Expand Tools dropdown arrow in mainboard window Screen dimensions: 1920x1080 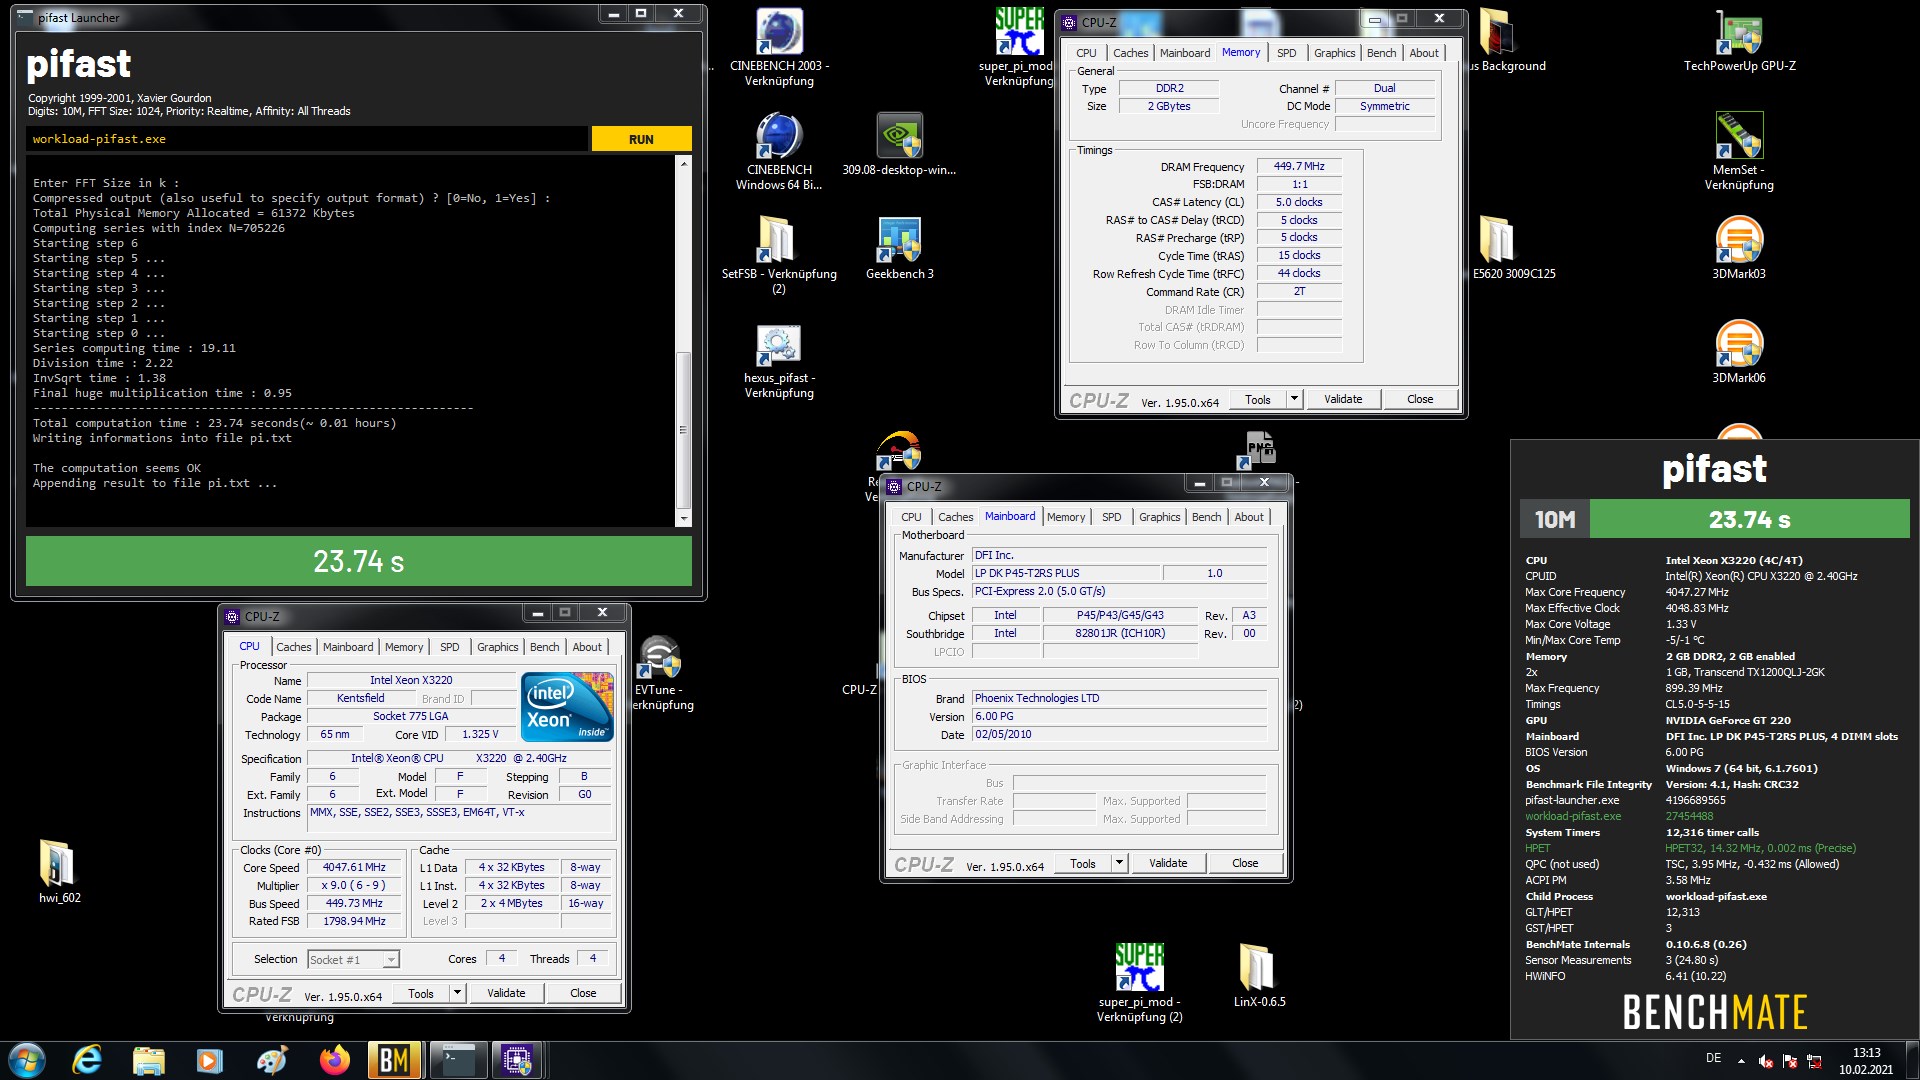point(1119,863)
